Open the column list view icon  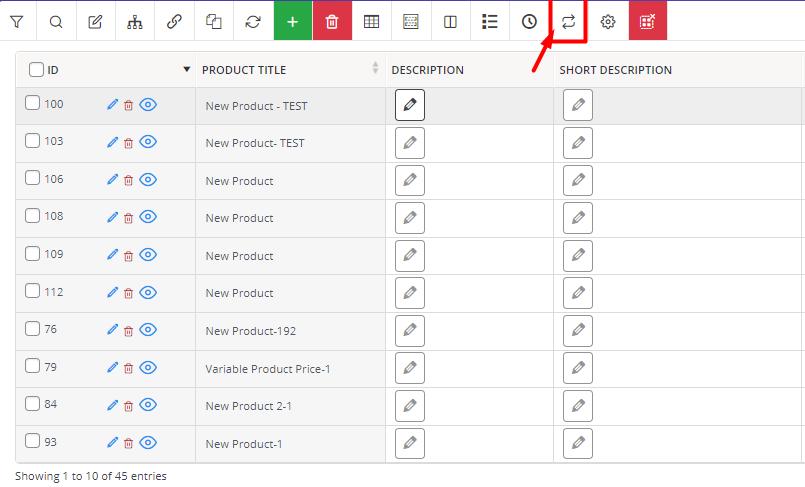coord(490,22)
